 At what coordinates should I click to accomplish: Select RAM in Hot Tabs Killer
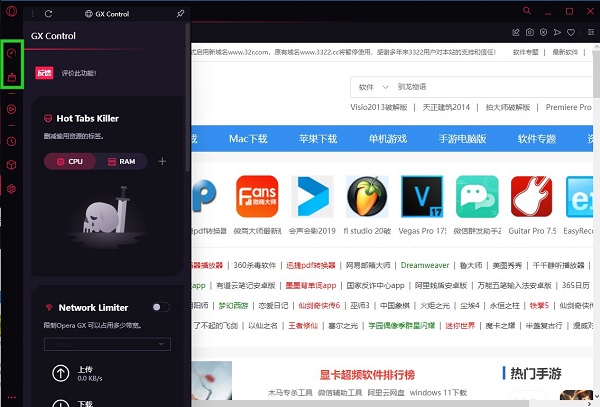[x=121, y=161]
